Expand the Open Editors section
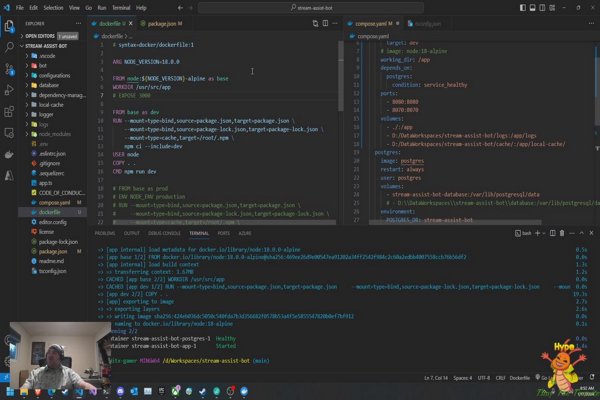The height and width of the screenshot is (400, 600). (x=21, y=36)
